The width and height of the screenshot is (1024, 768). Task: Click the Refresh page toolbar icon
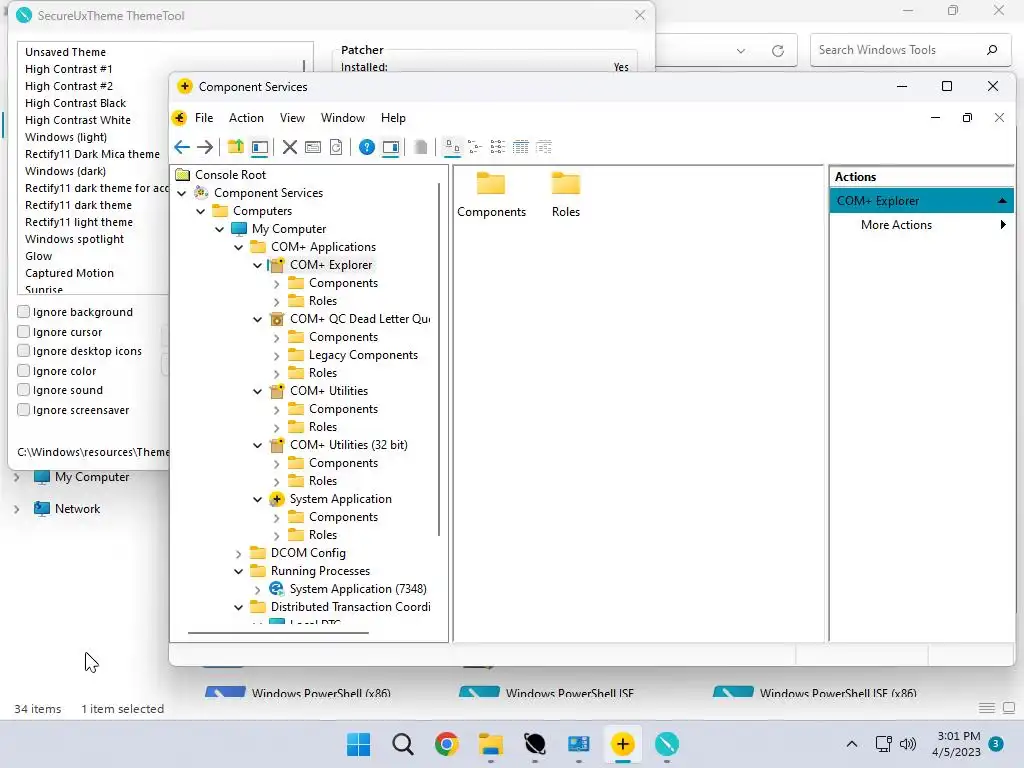pyautogui.click(x=336, y=147)
